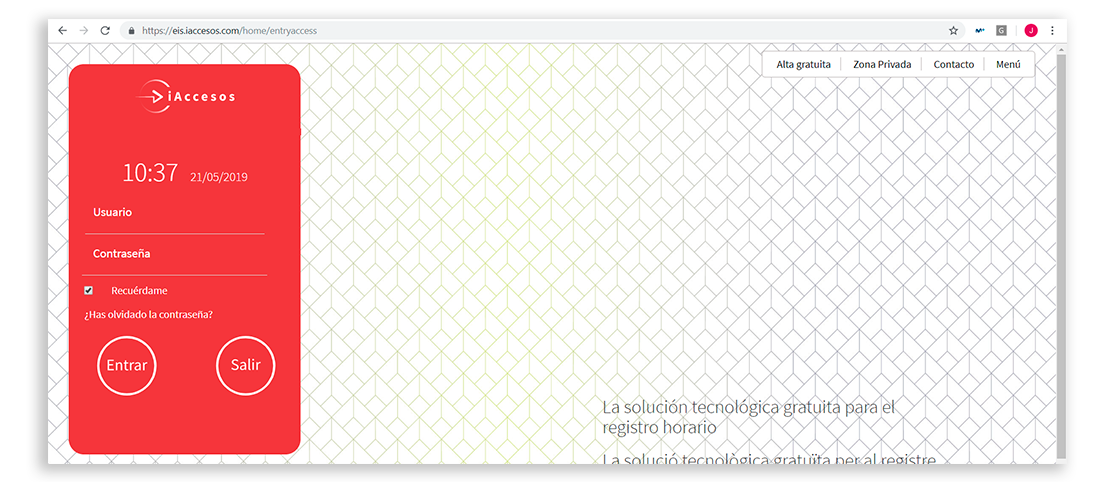Open the J user profile avatar
Screen dimensions: 1104x482
(x=1031, y=31)
